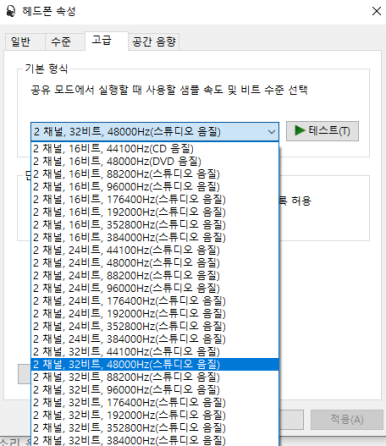386x446 pixels.
Task: Choose 2 채널, 32비트, 88200Hz entry
Action: 155,377
